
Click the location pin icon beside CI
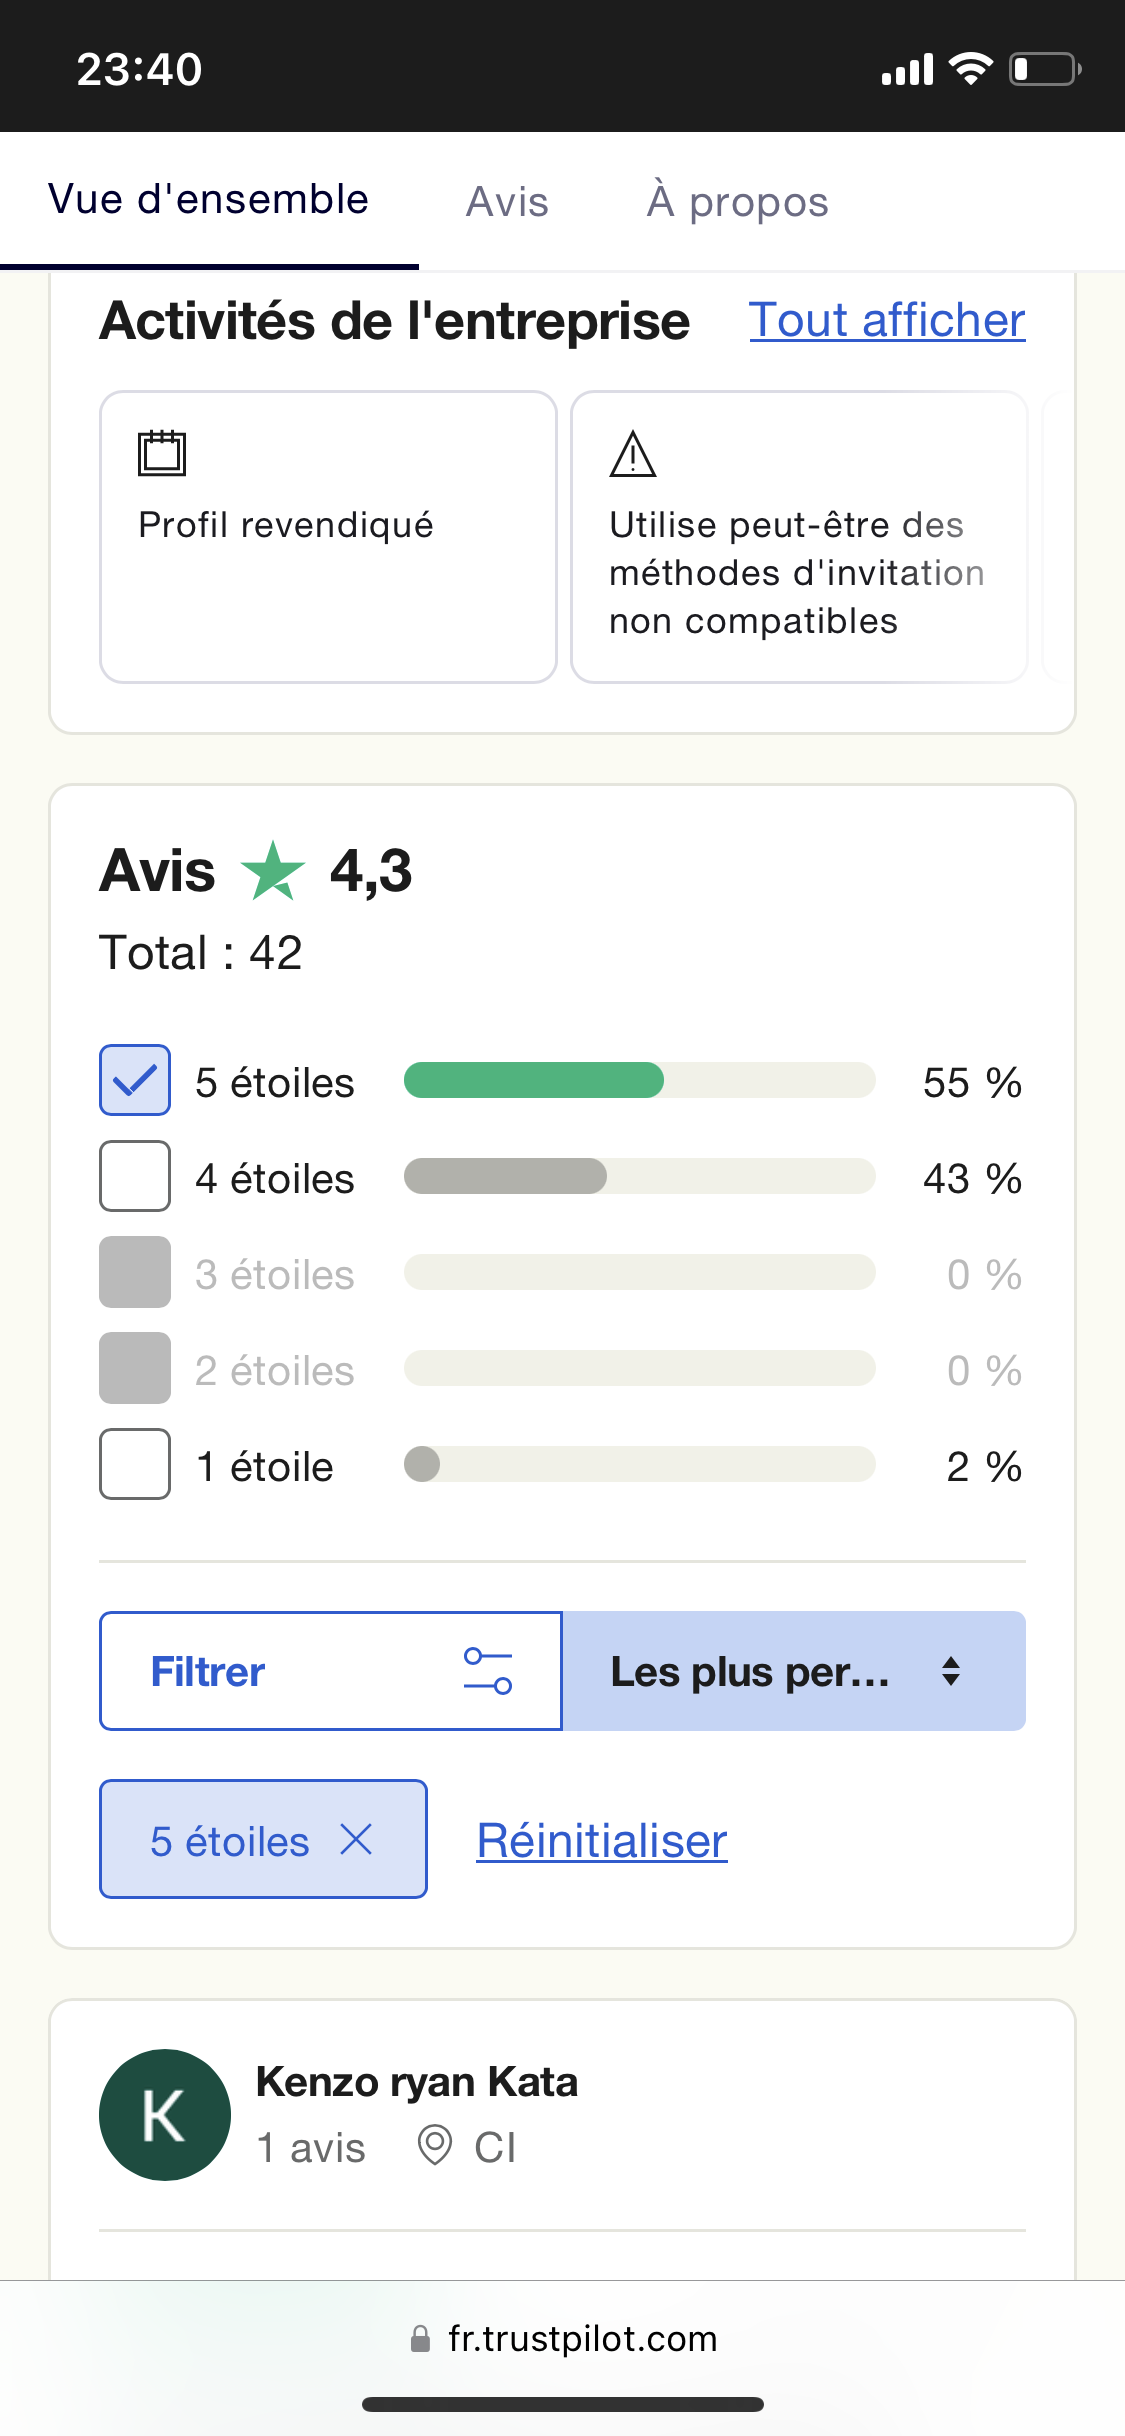click(434, 2146)
